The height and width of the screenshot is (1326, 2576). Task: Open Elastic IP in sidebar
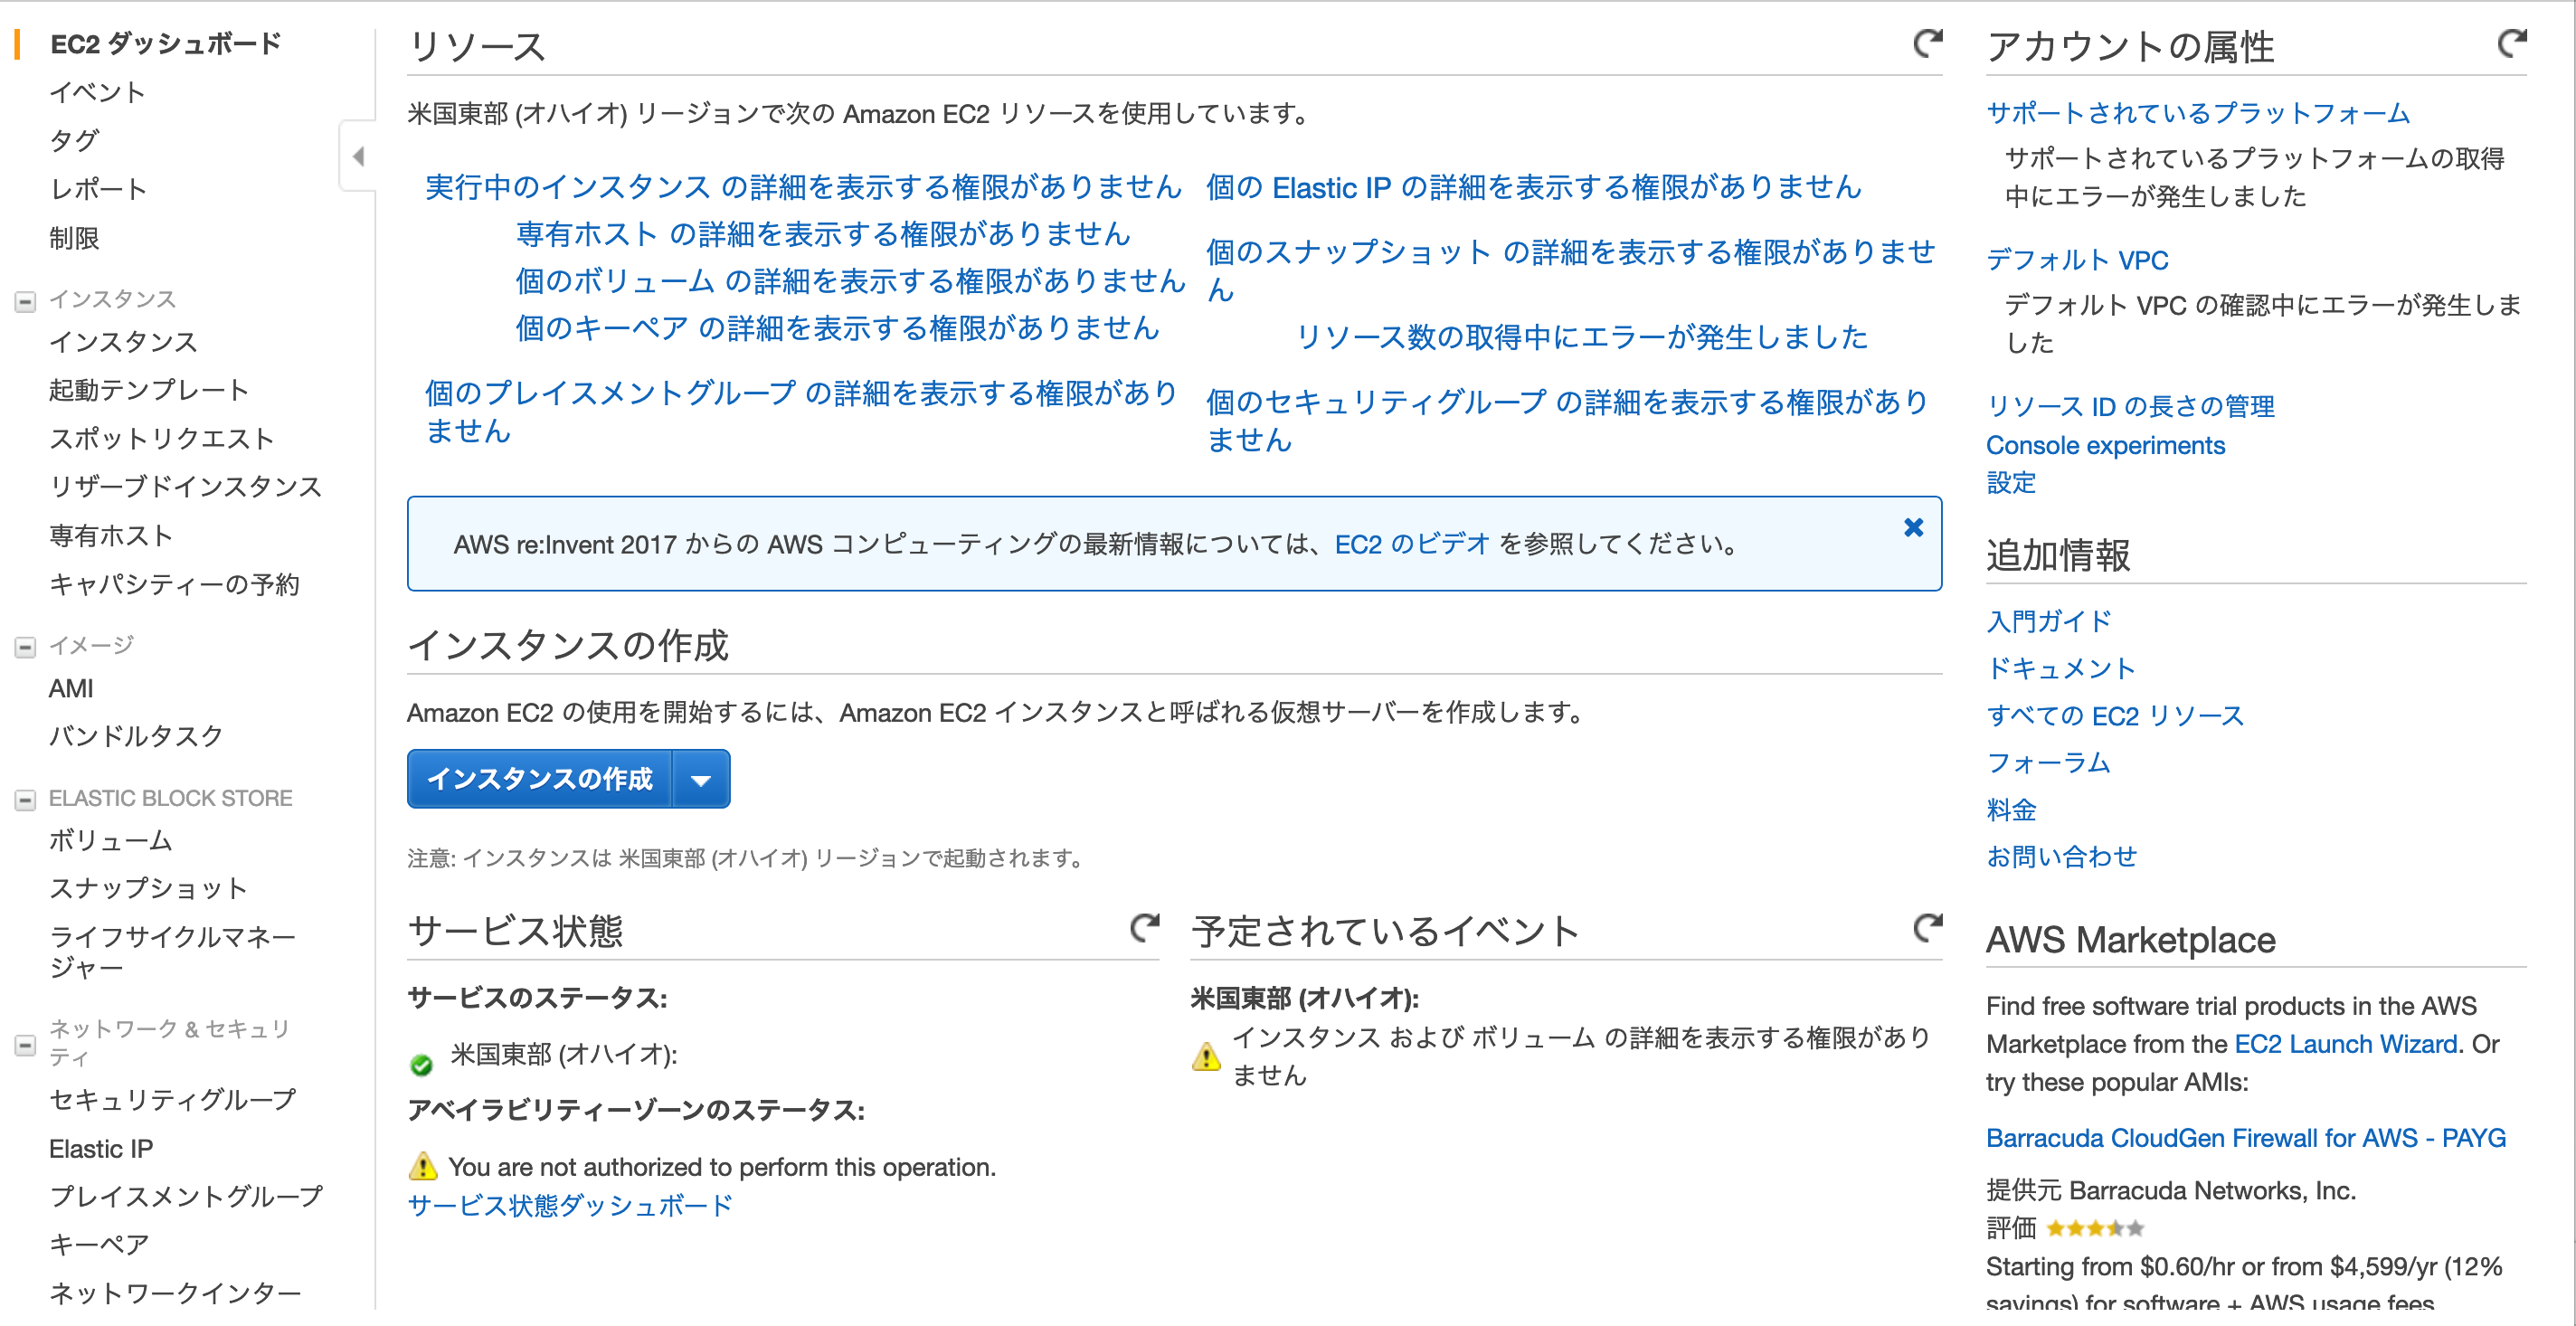tap(101, 1148)
